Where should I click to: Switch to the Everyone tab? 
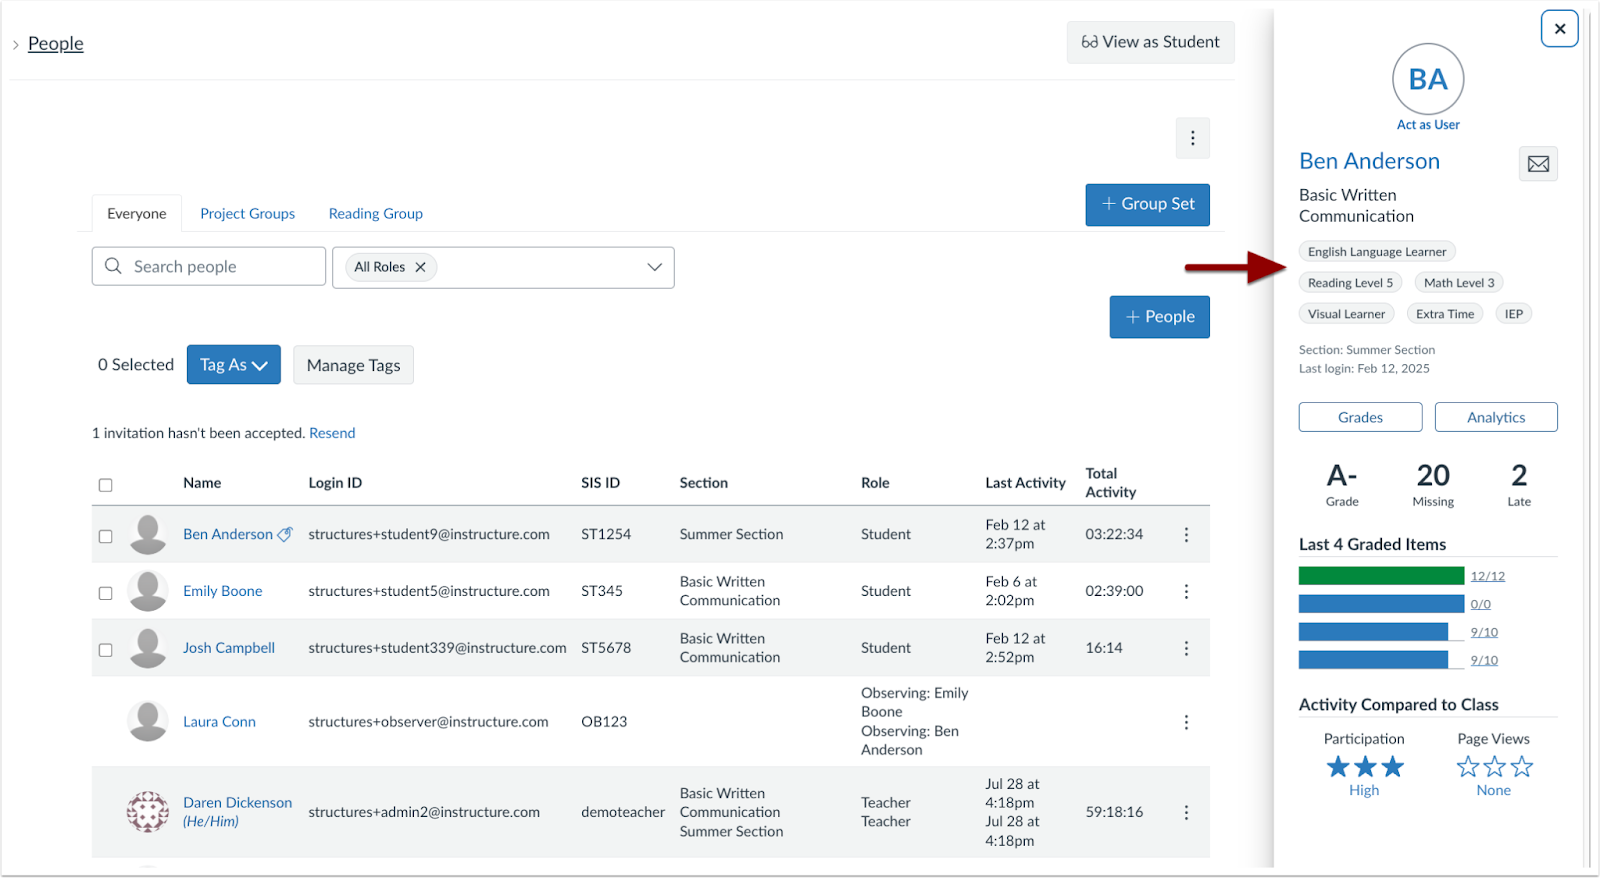point(137,214)
